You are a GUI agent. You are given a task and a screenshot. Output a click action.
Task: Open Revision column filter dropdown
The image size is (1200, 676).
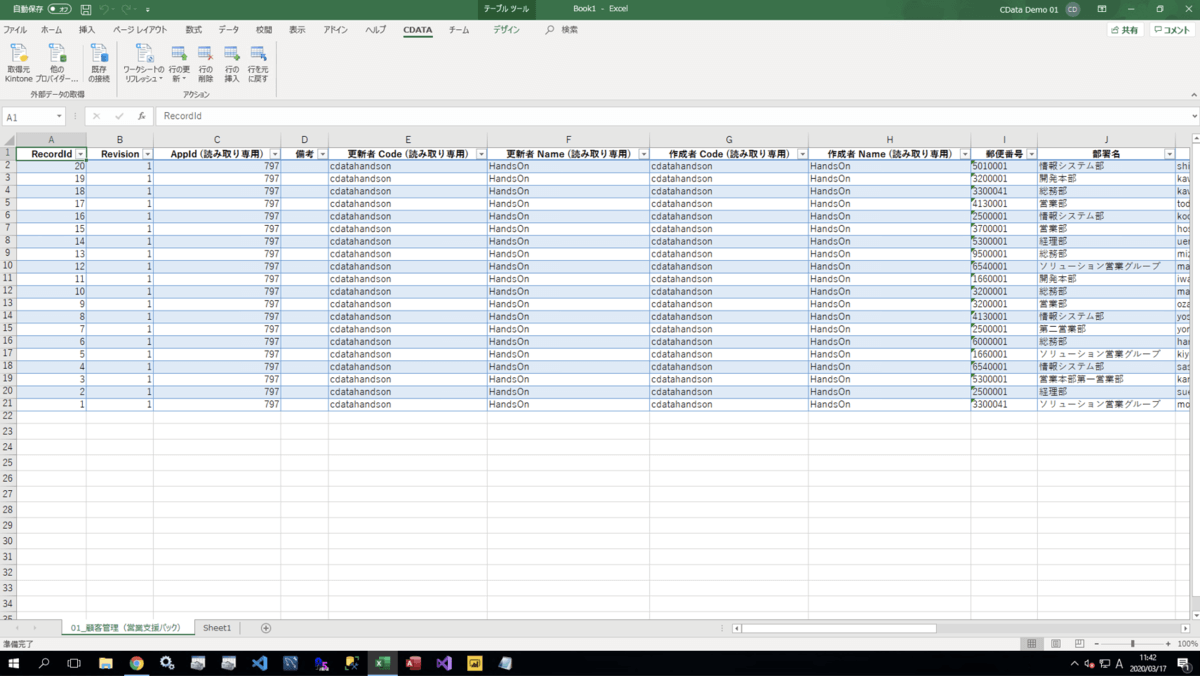(x=148, y=154)
